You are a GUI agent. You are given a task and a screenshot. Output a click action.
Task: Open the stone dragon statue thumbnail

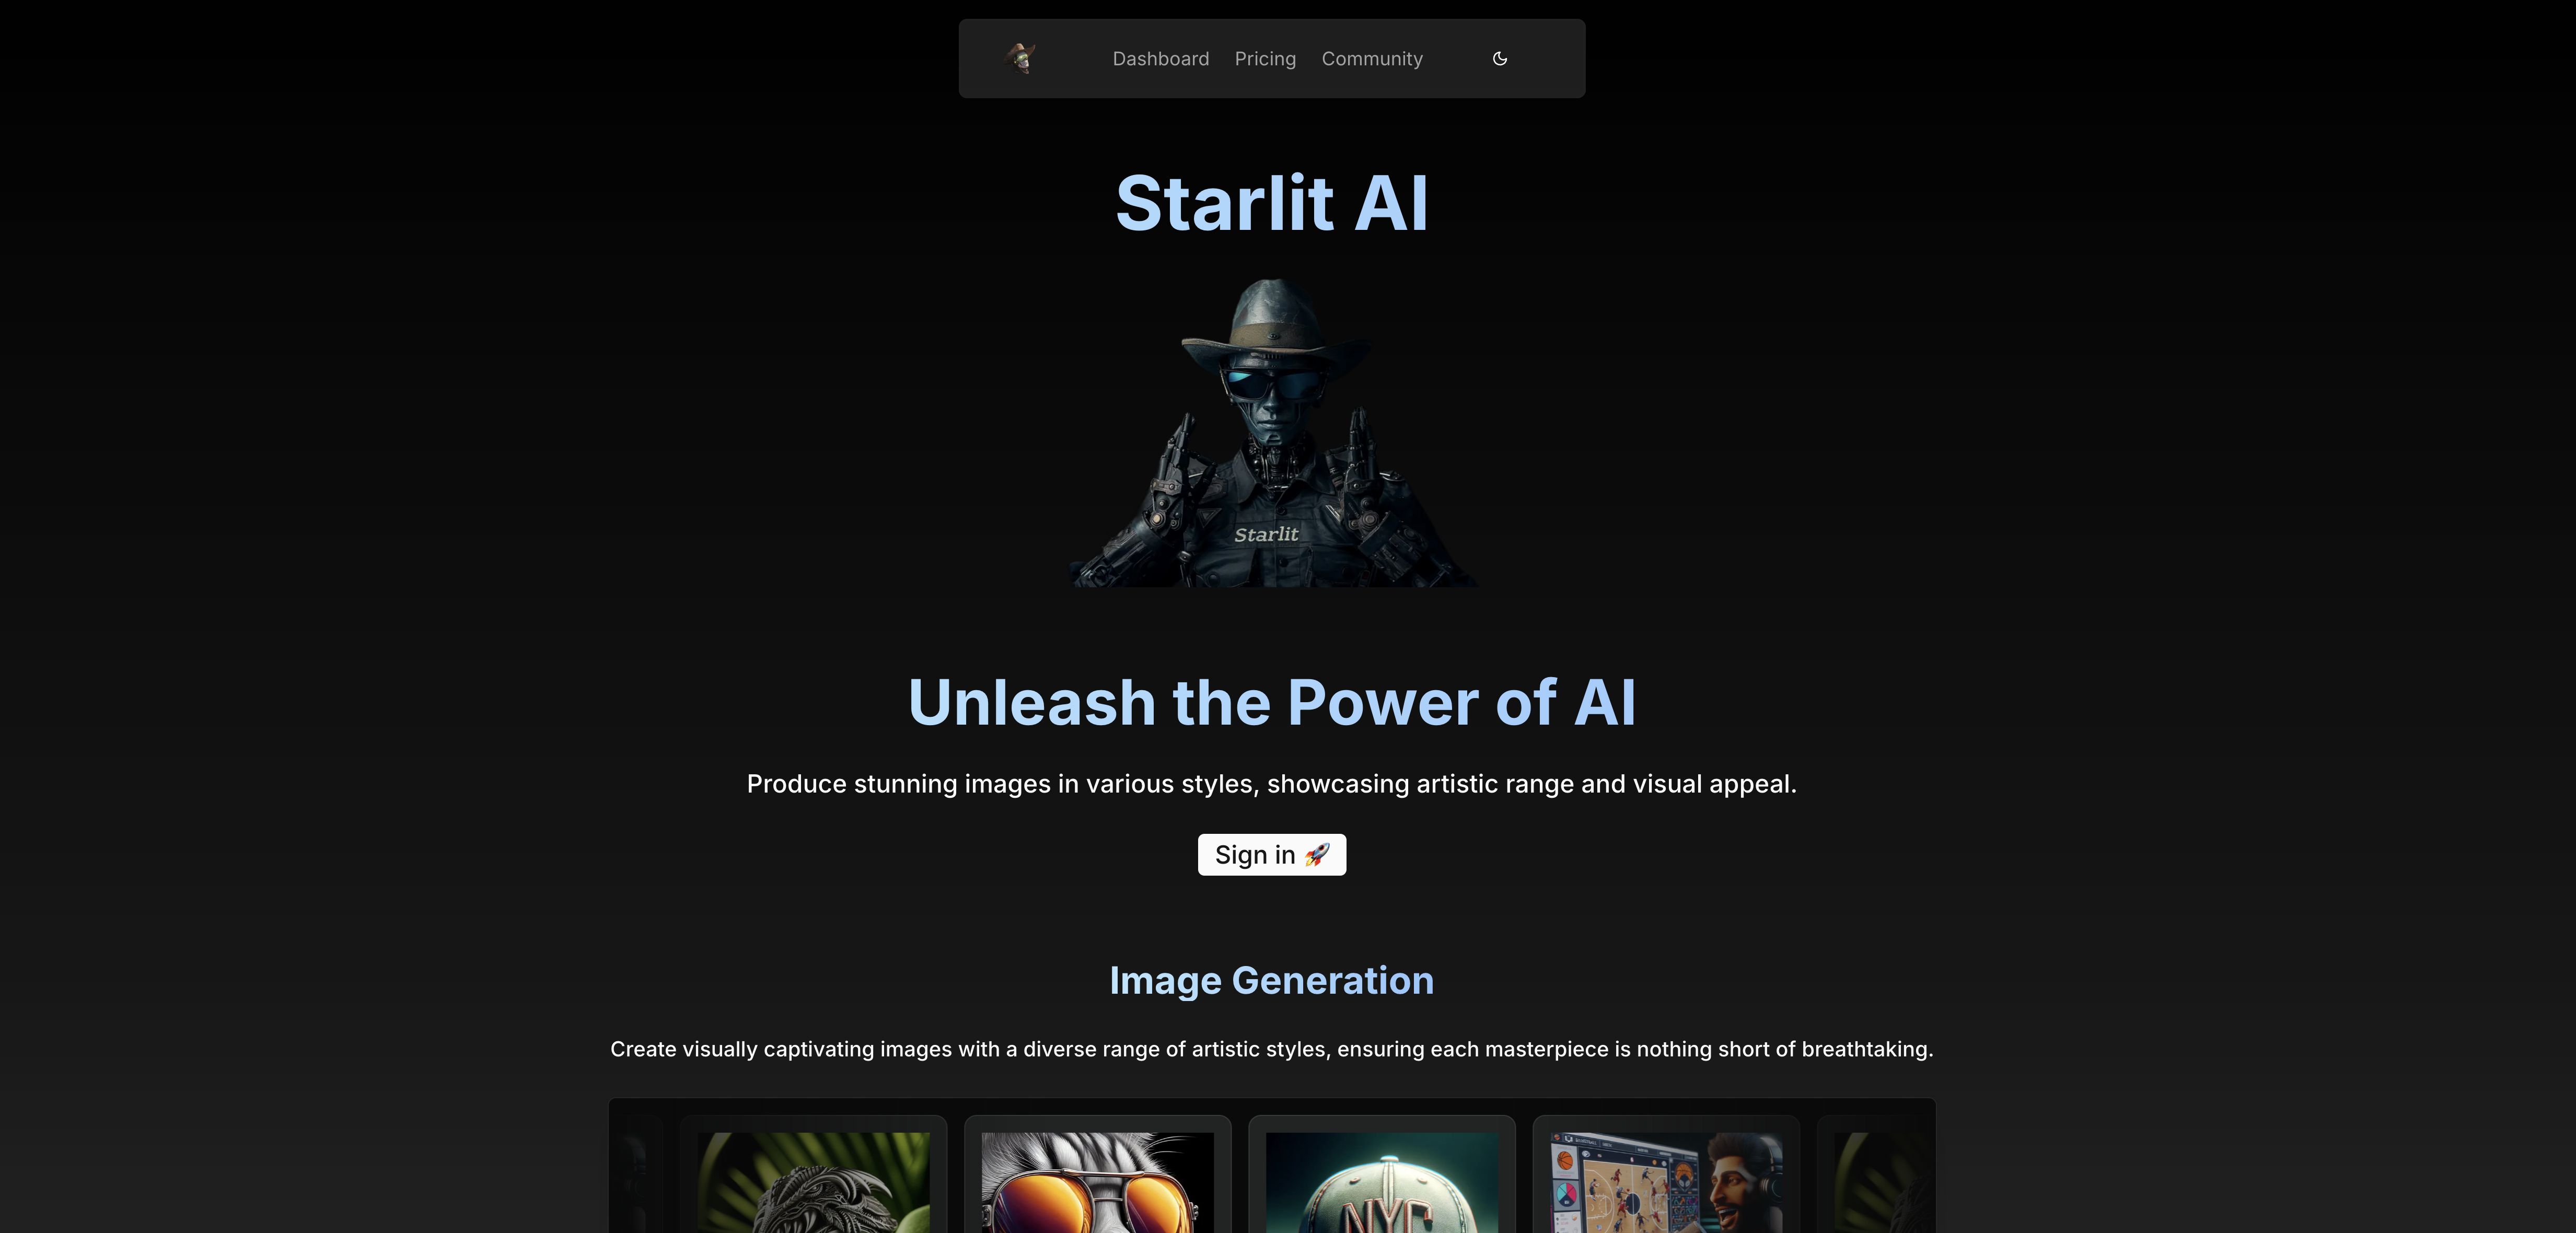[x=812, y=1182]
